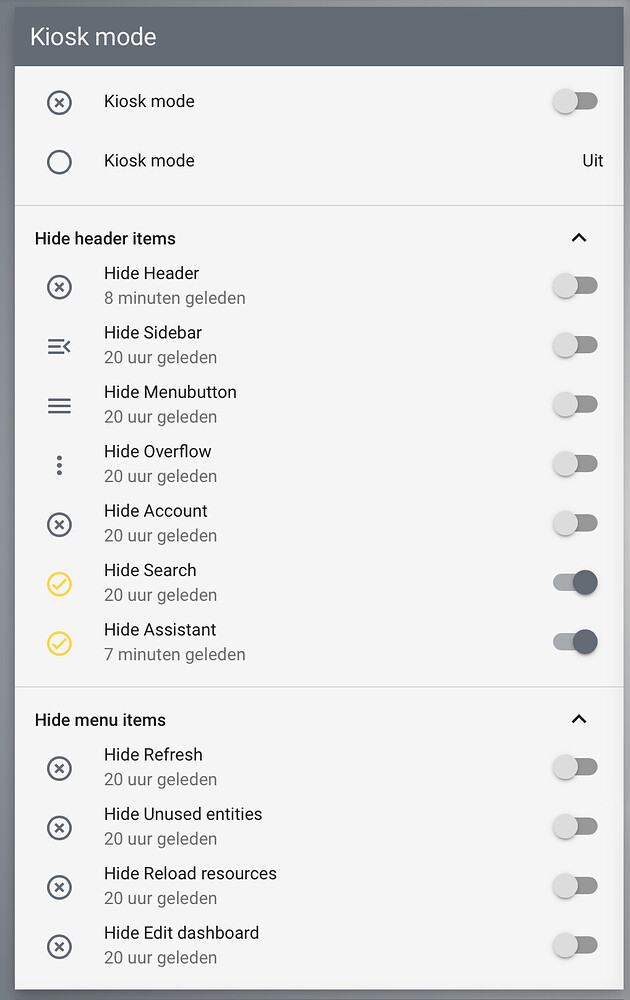Disable the Hide Assistant switch
This screenshot has width=630, height=1000.
pyautogui.click(x=575, y=642)
